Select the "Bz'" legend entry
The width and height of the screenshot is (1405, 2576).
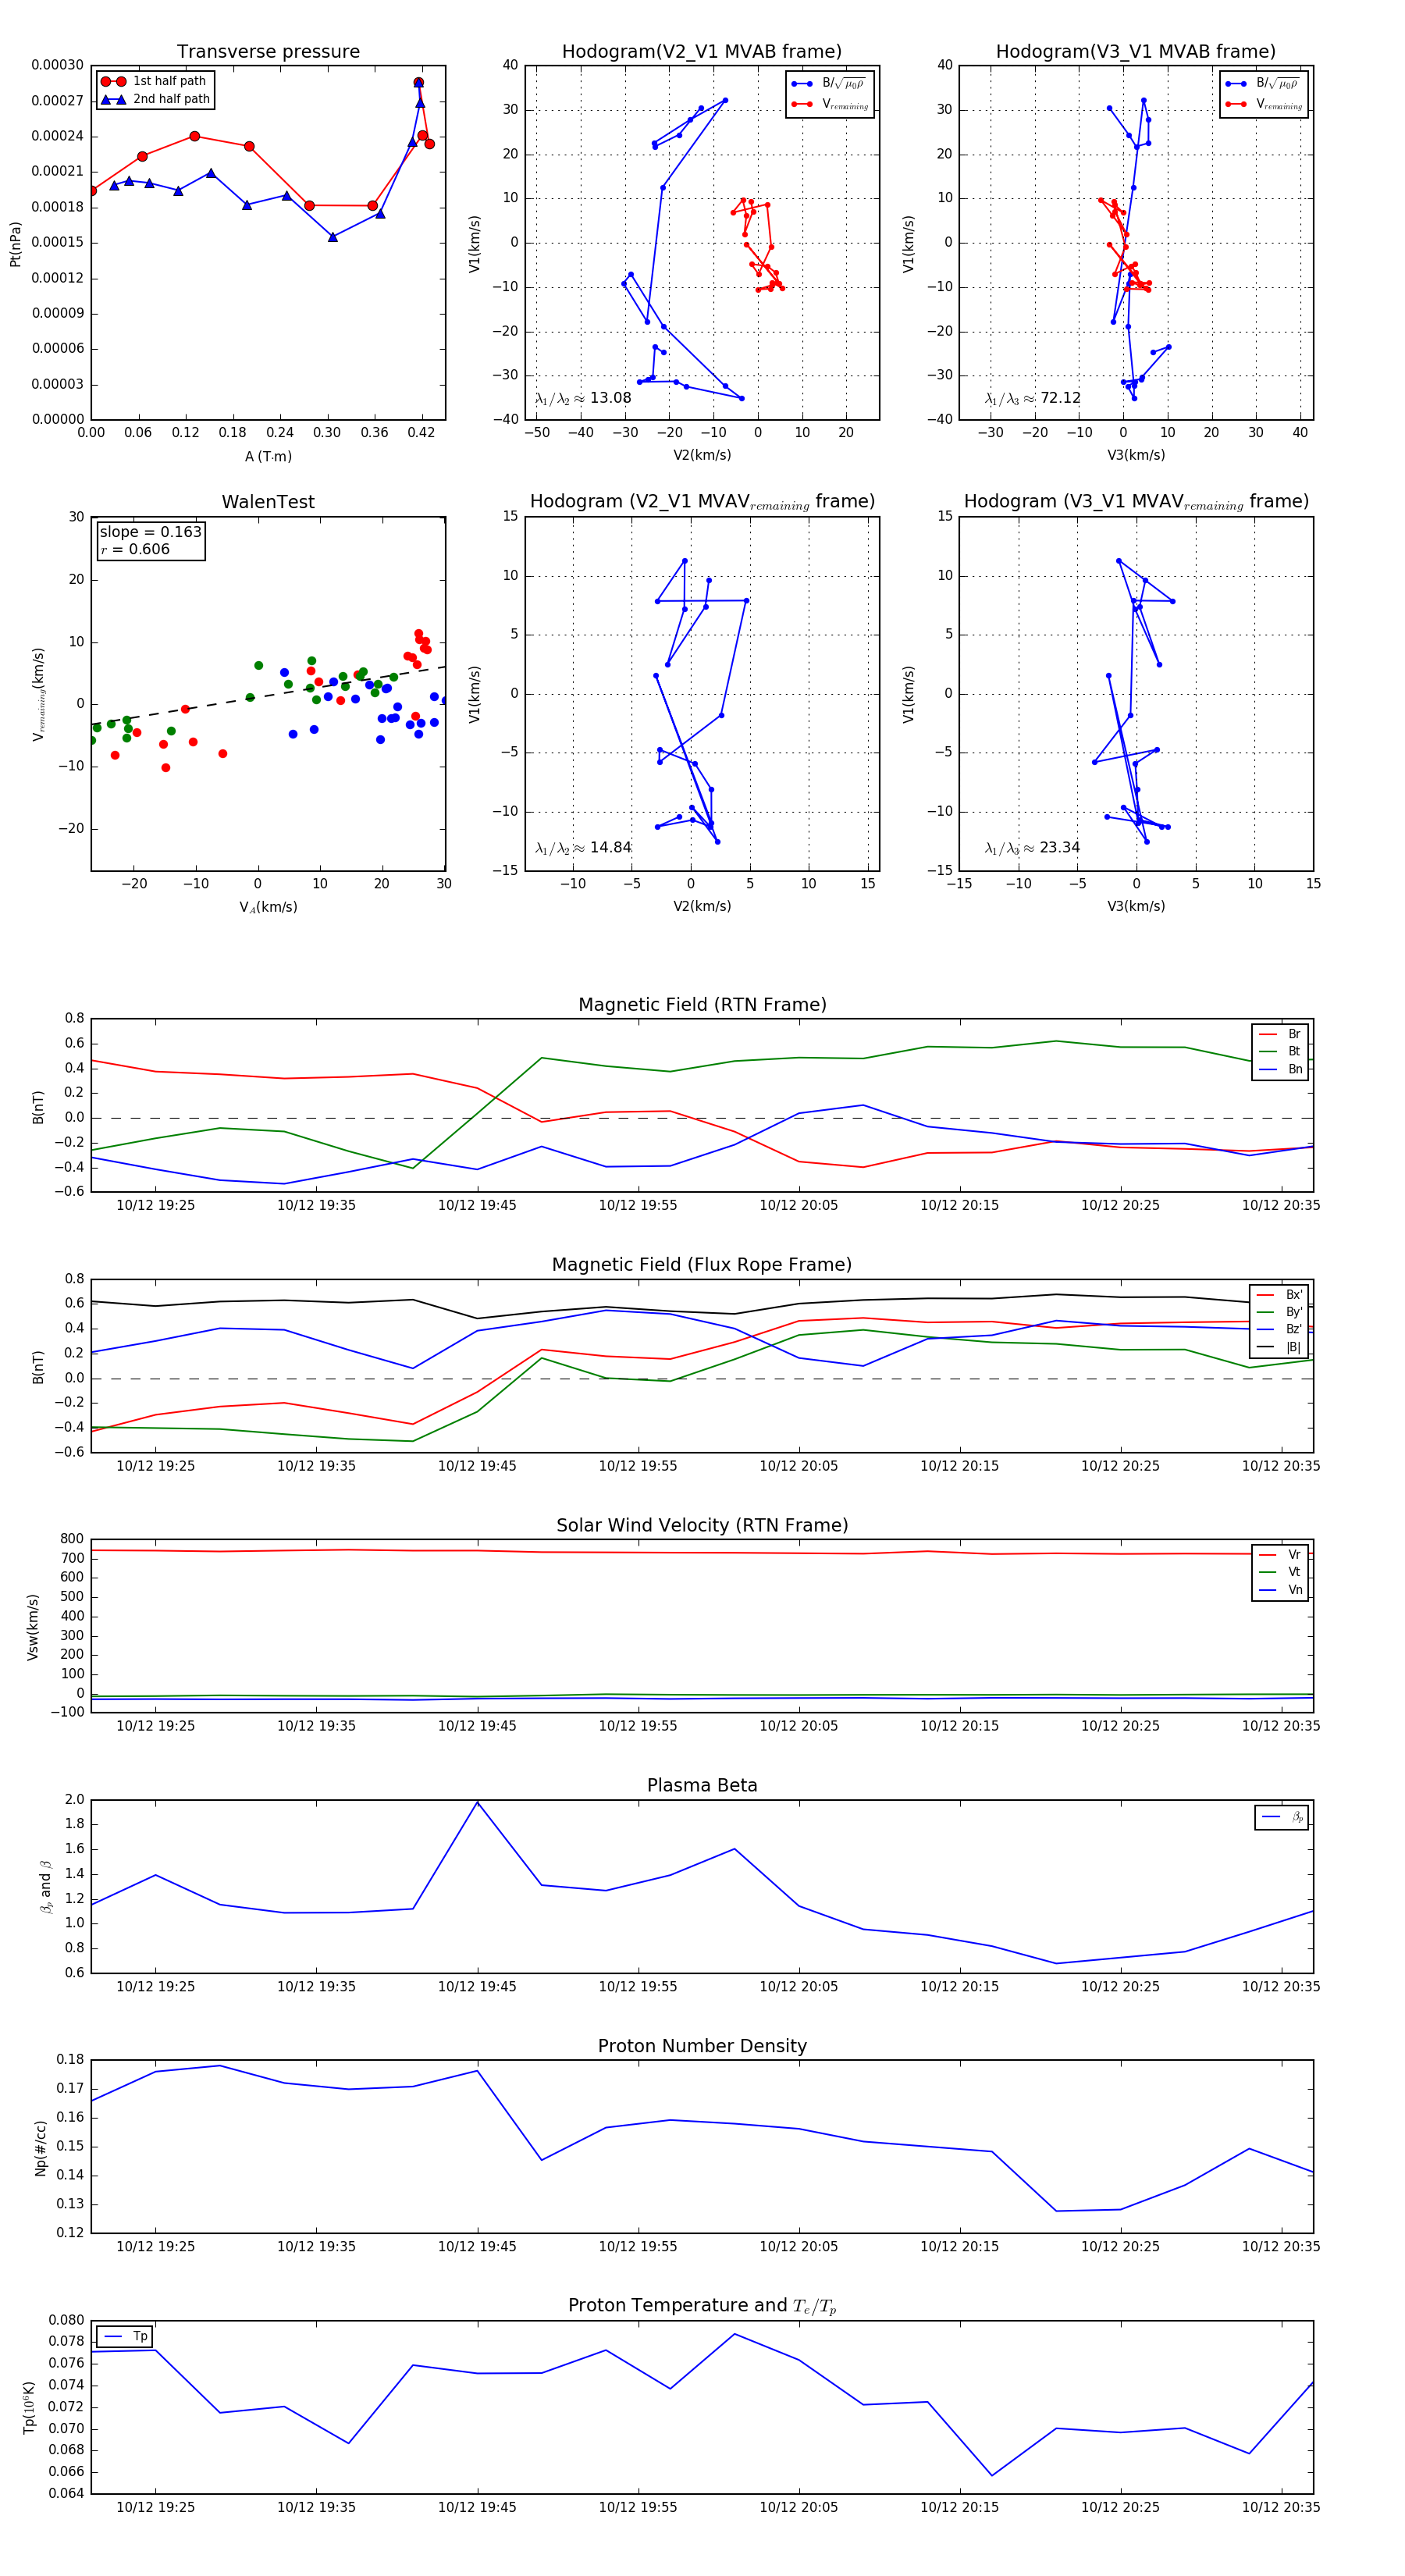pos(1280,1329)
